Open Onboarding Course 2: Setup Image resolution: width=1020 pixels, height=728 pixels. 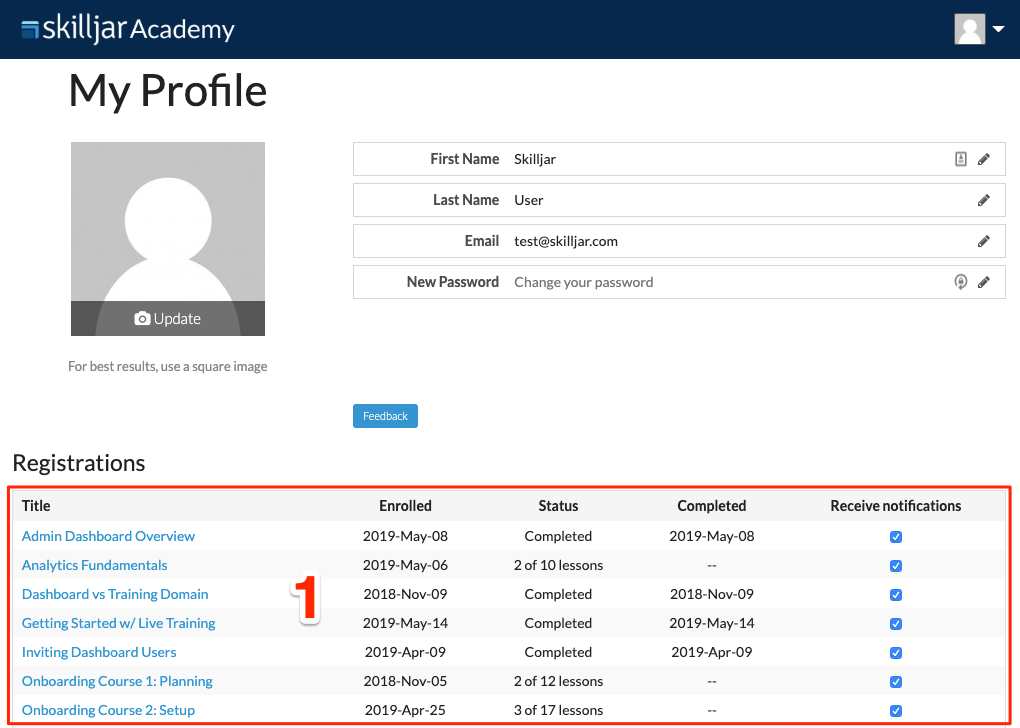click(x=108, y=710)
